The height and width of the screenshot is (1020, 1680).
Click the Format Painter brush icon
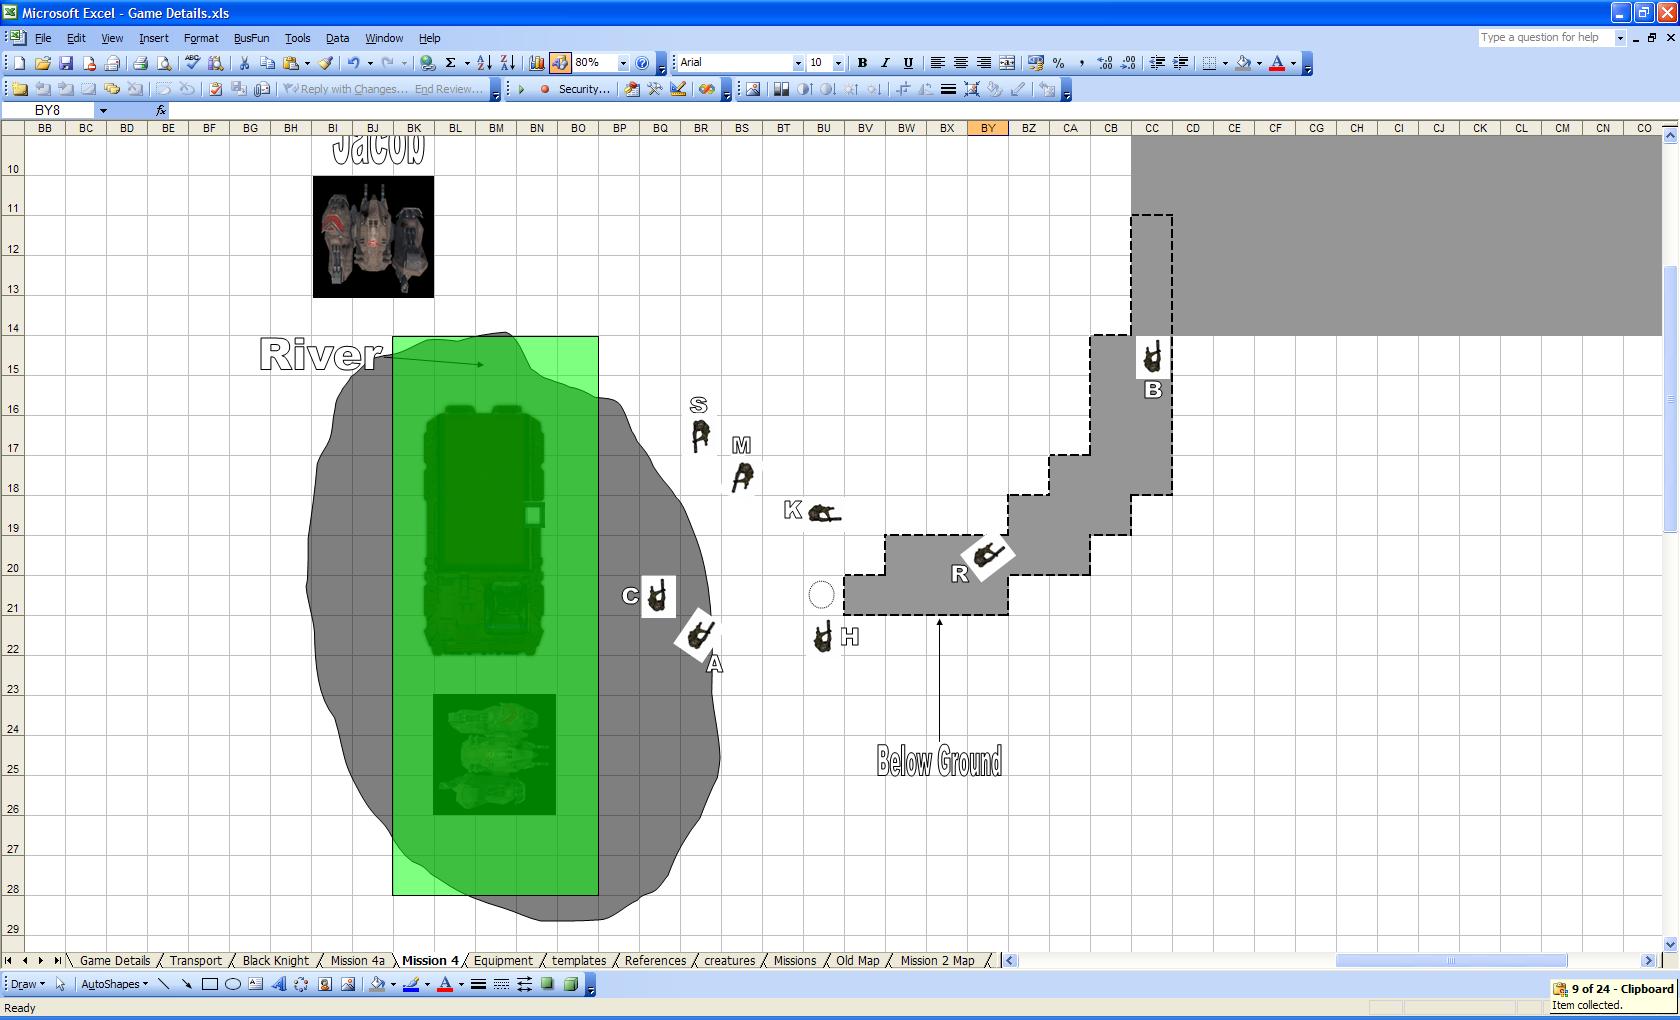[x=325, y=63]
